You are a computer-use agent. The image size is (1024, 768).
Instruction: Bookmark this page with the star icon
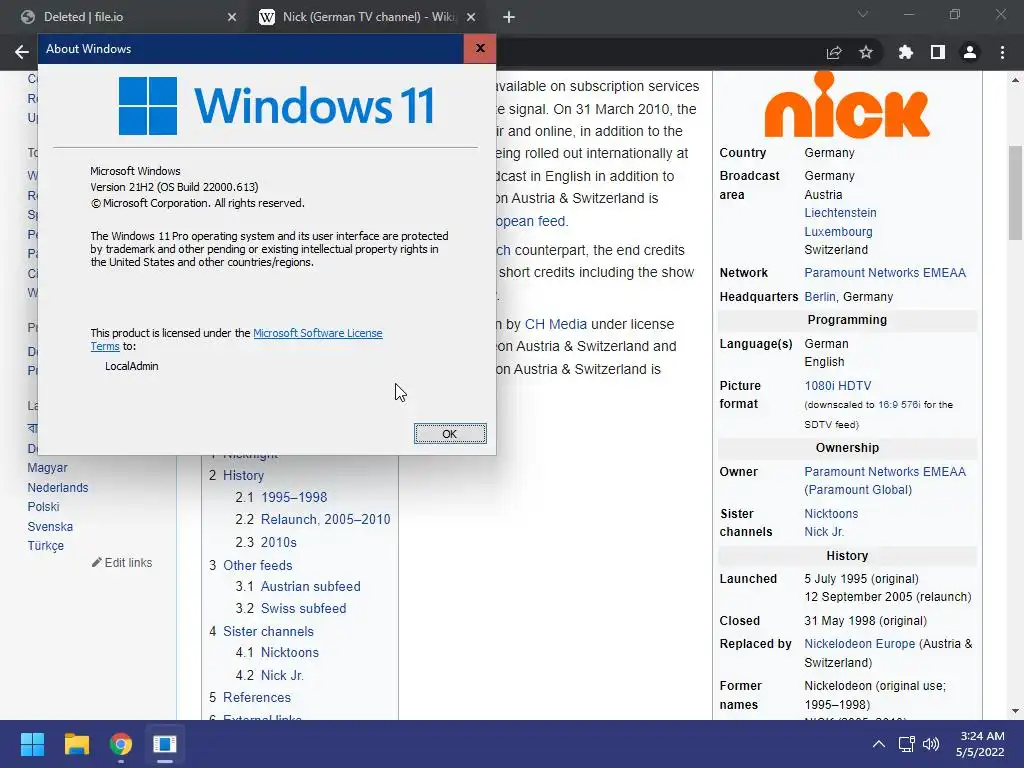coord(866,52)
